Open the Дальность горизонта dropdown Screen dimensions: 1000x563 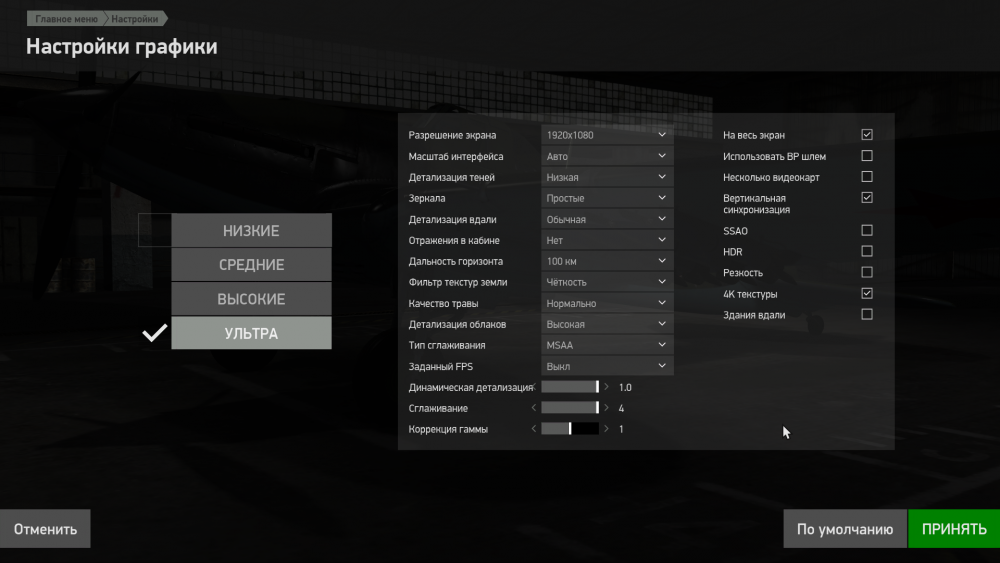pyautogui.click(x=607, y=261)
